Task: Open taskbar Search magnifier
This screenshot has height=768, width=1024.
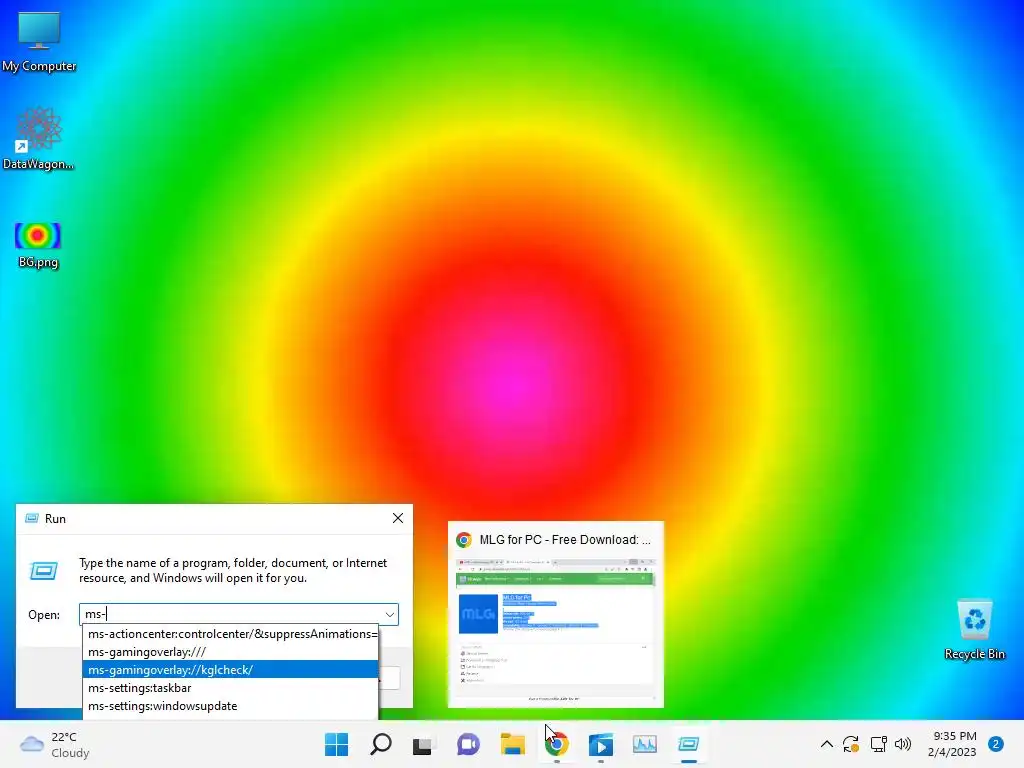Action: point(381,744)
